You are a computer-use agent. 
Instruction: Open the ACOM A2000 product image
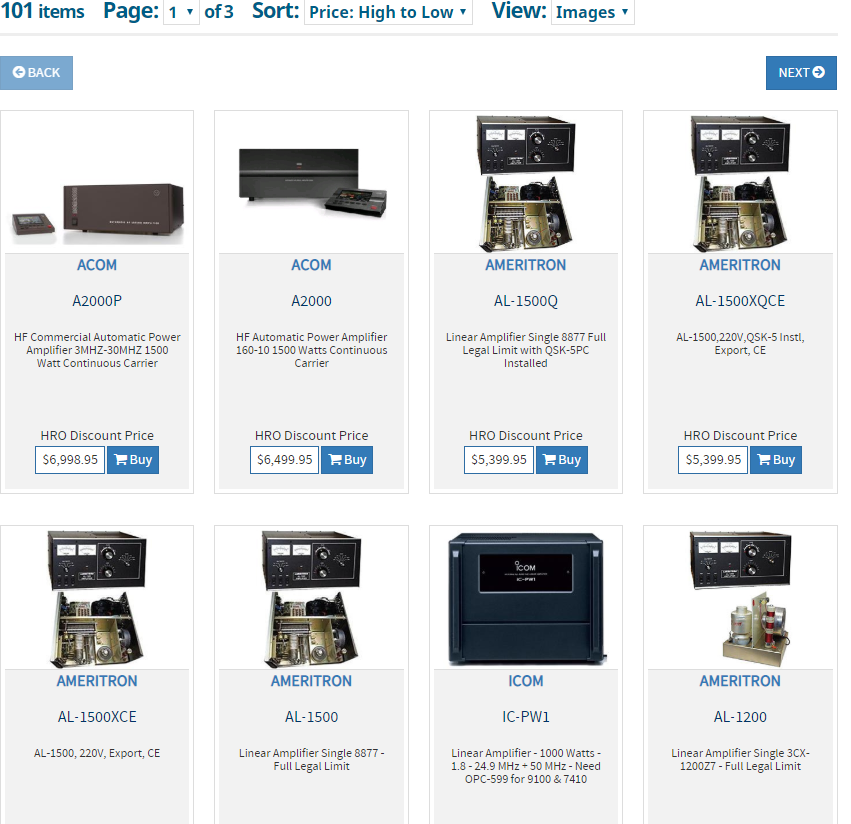(312, 183)
